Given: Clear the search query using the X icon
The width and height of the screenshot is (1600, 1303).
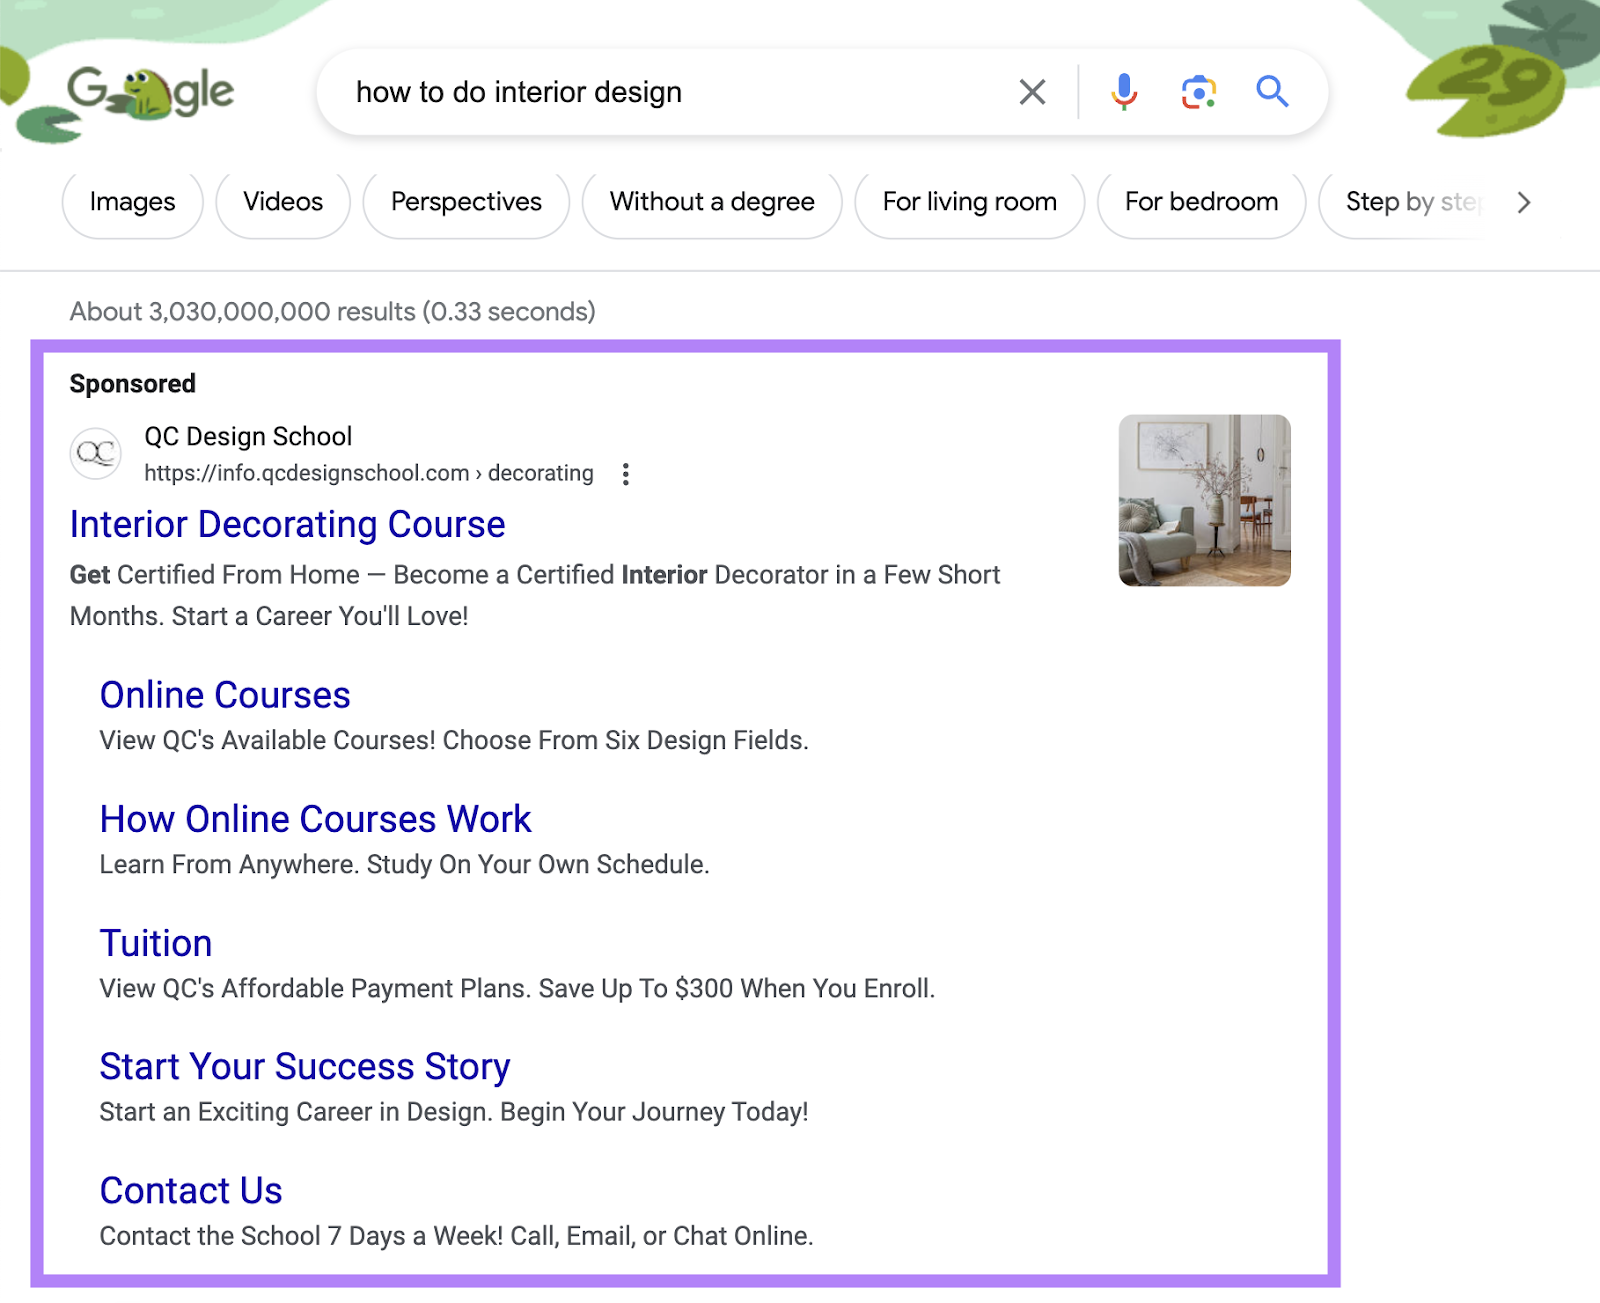Looking at the screenshot, I should tap(1031, 92).
